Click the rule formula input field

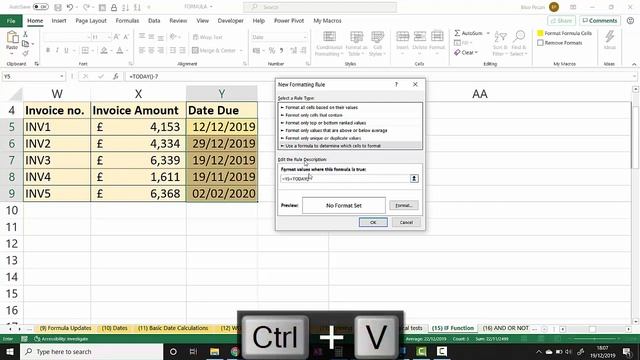(345, 179)
